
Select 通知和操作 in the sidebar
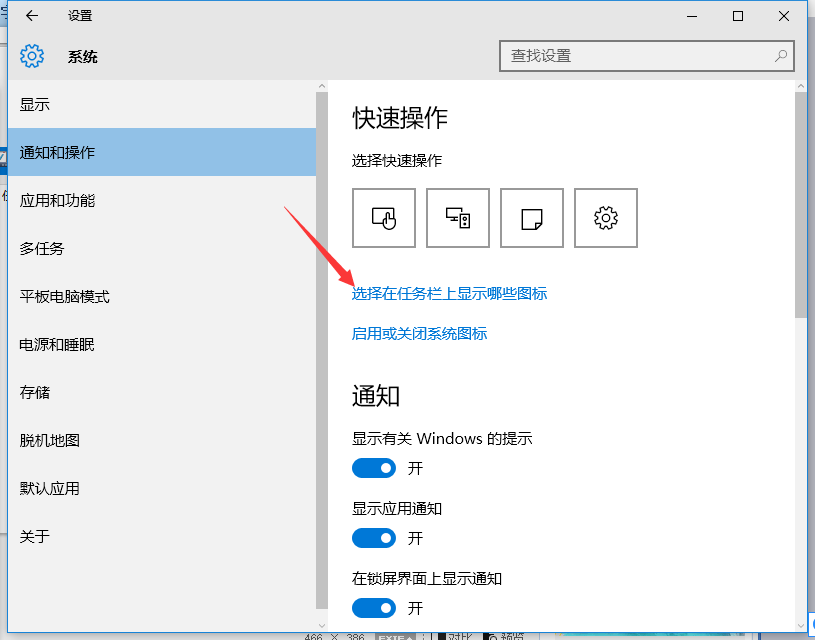click(x=162, y=152)
